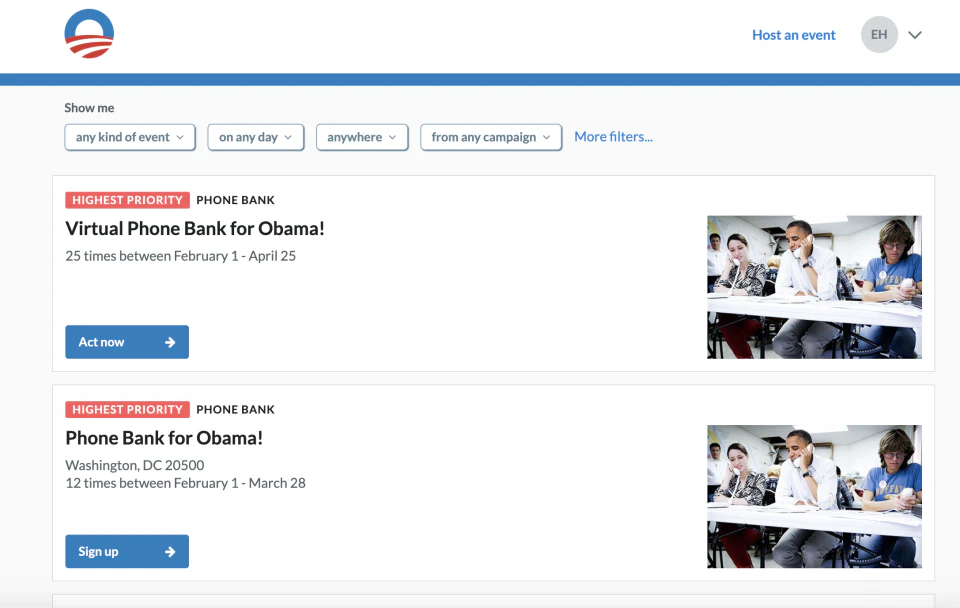Click the photo on the Phone Bank for Obama card
This screenshot has width=960, height=608.
click(814, 496)
